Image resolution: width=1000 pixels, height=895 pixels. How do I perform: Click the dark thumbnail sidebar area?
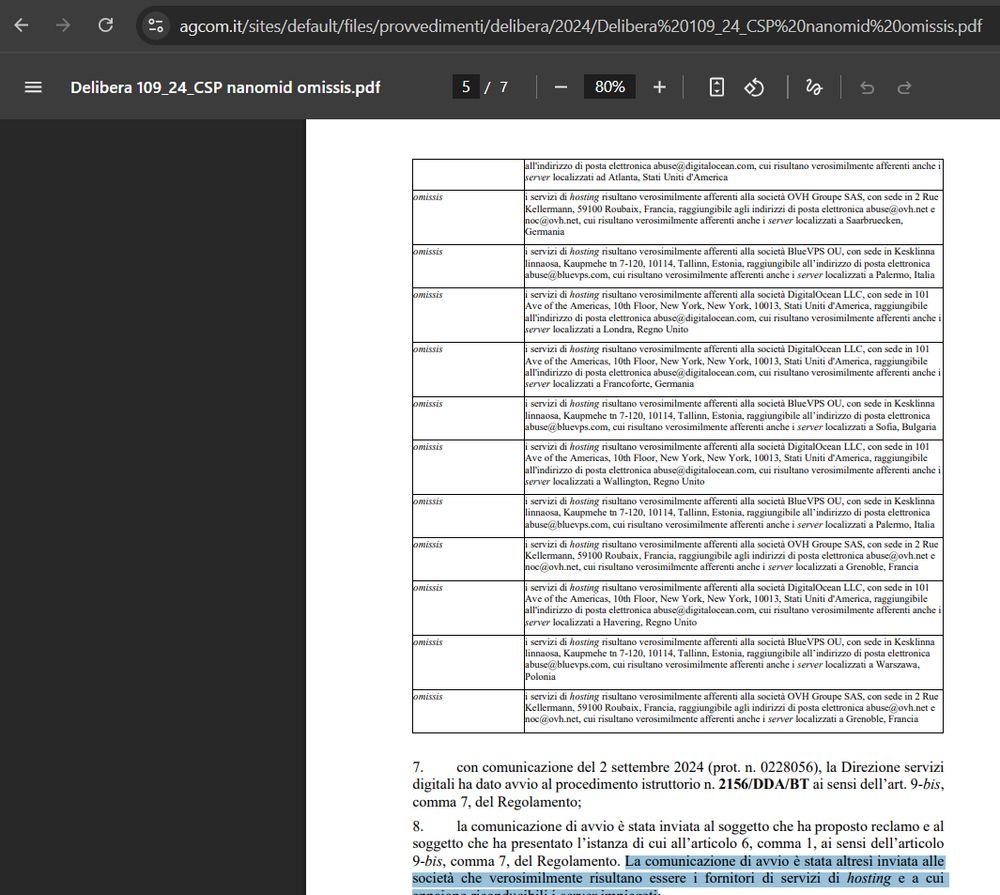click(x=150, y=500)
